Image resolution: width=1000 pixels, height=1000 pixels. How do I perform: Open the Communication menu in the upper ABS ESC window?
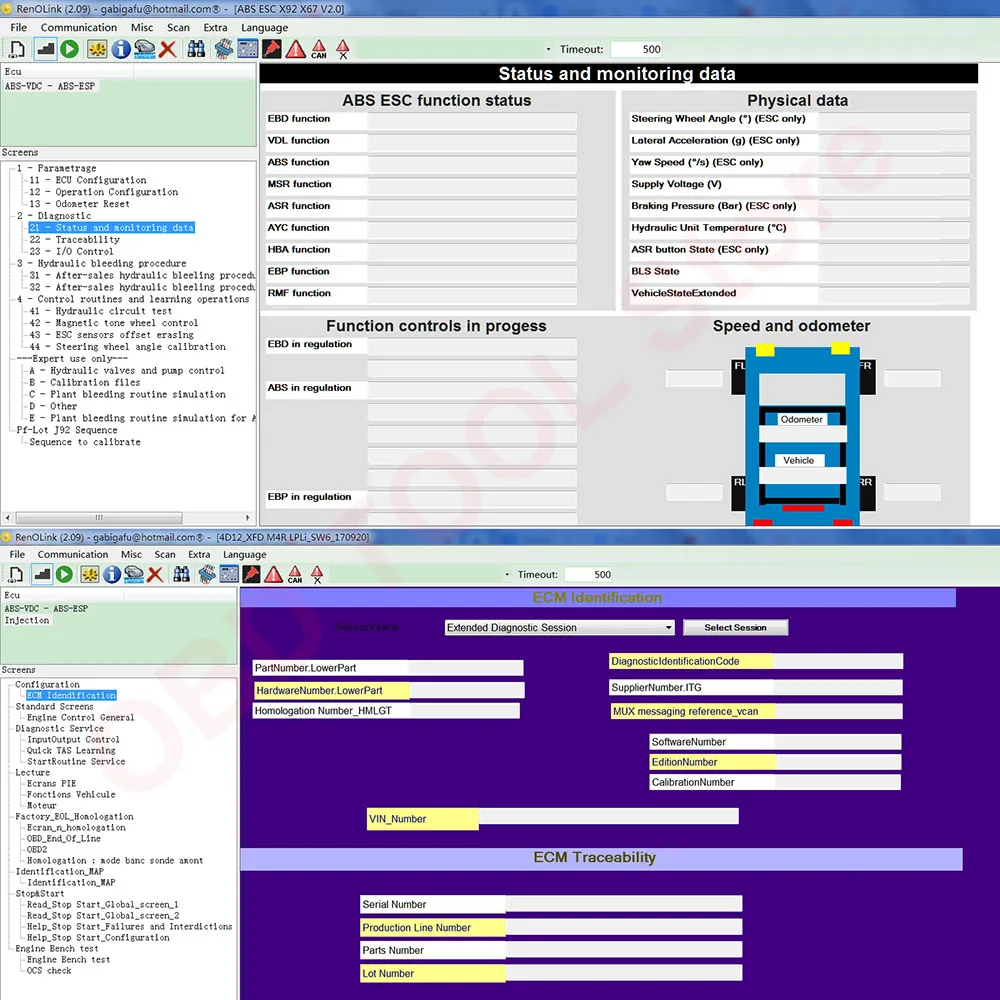[x=78, y=27]
